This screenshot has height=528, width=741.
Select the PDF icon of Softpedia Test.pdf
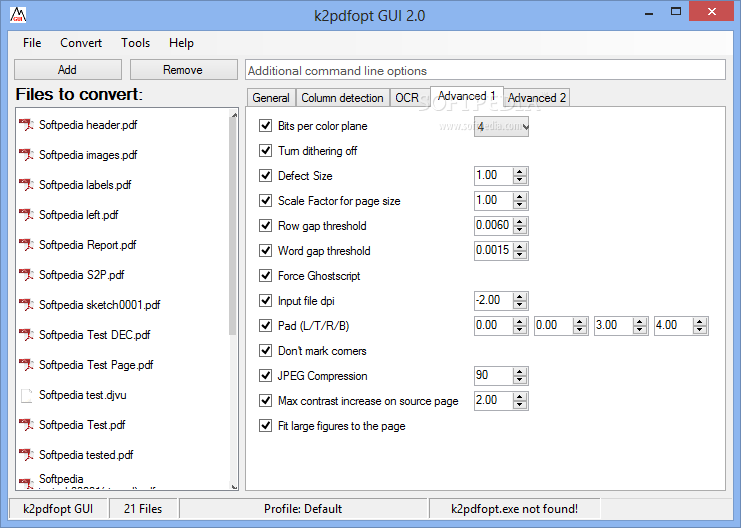point(26,425)
